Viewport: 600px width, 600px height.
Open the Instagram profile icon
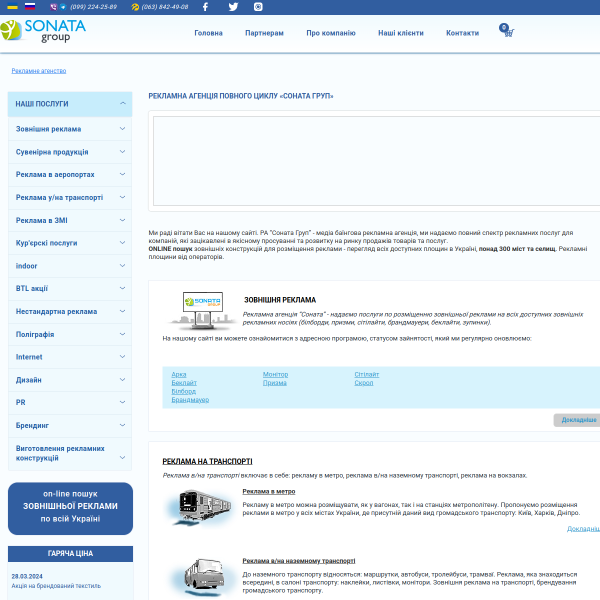click(258, 7)
